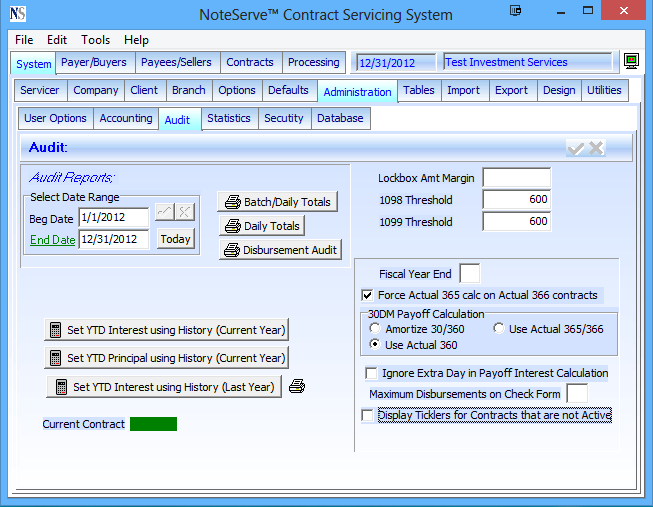The width and height of the screenshot is (653, 507).
Task: Click the date range cancel X icon
Action: pyautogui.click(x=184, y=212)
